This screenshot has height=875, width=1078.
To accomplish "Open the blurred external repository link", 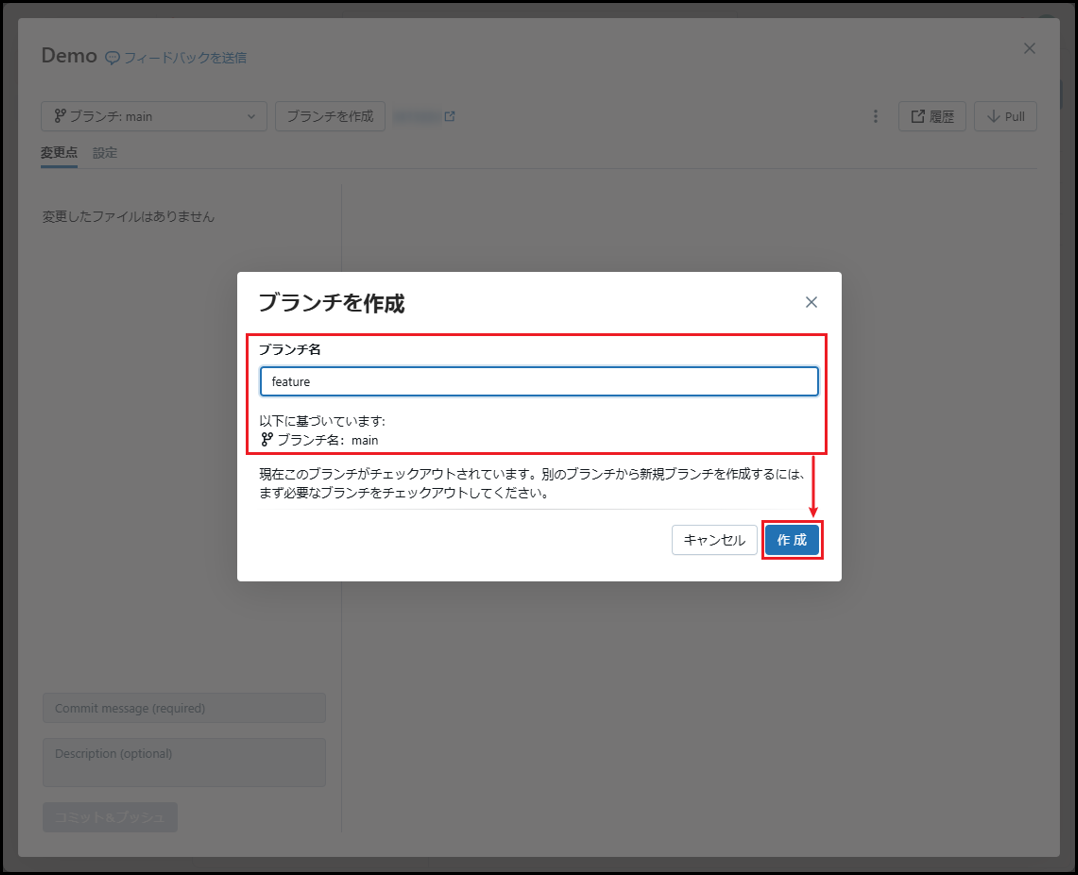I will [x=424, y=116].
